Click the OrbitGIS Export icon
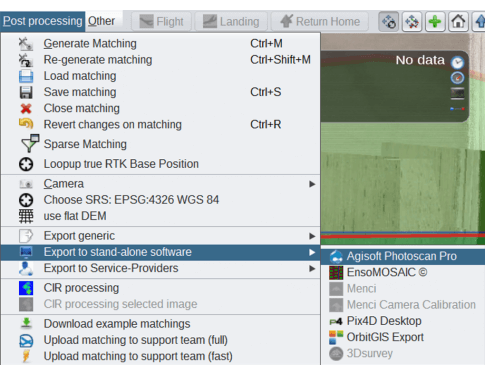This screenshot has height=375, width=485. (x=336, y=337)
